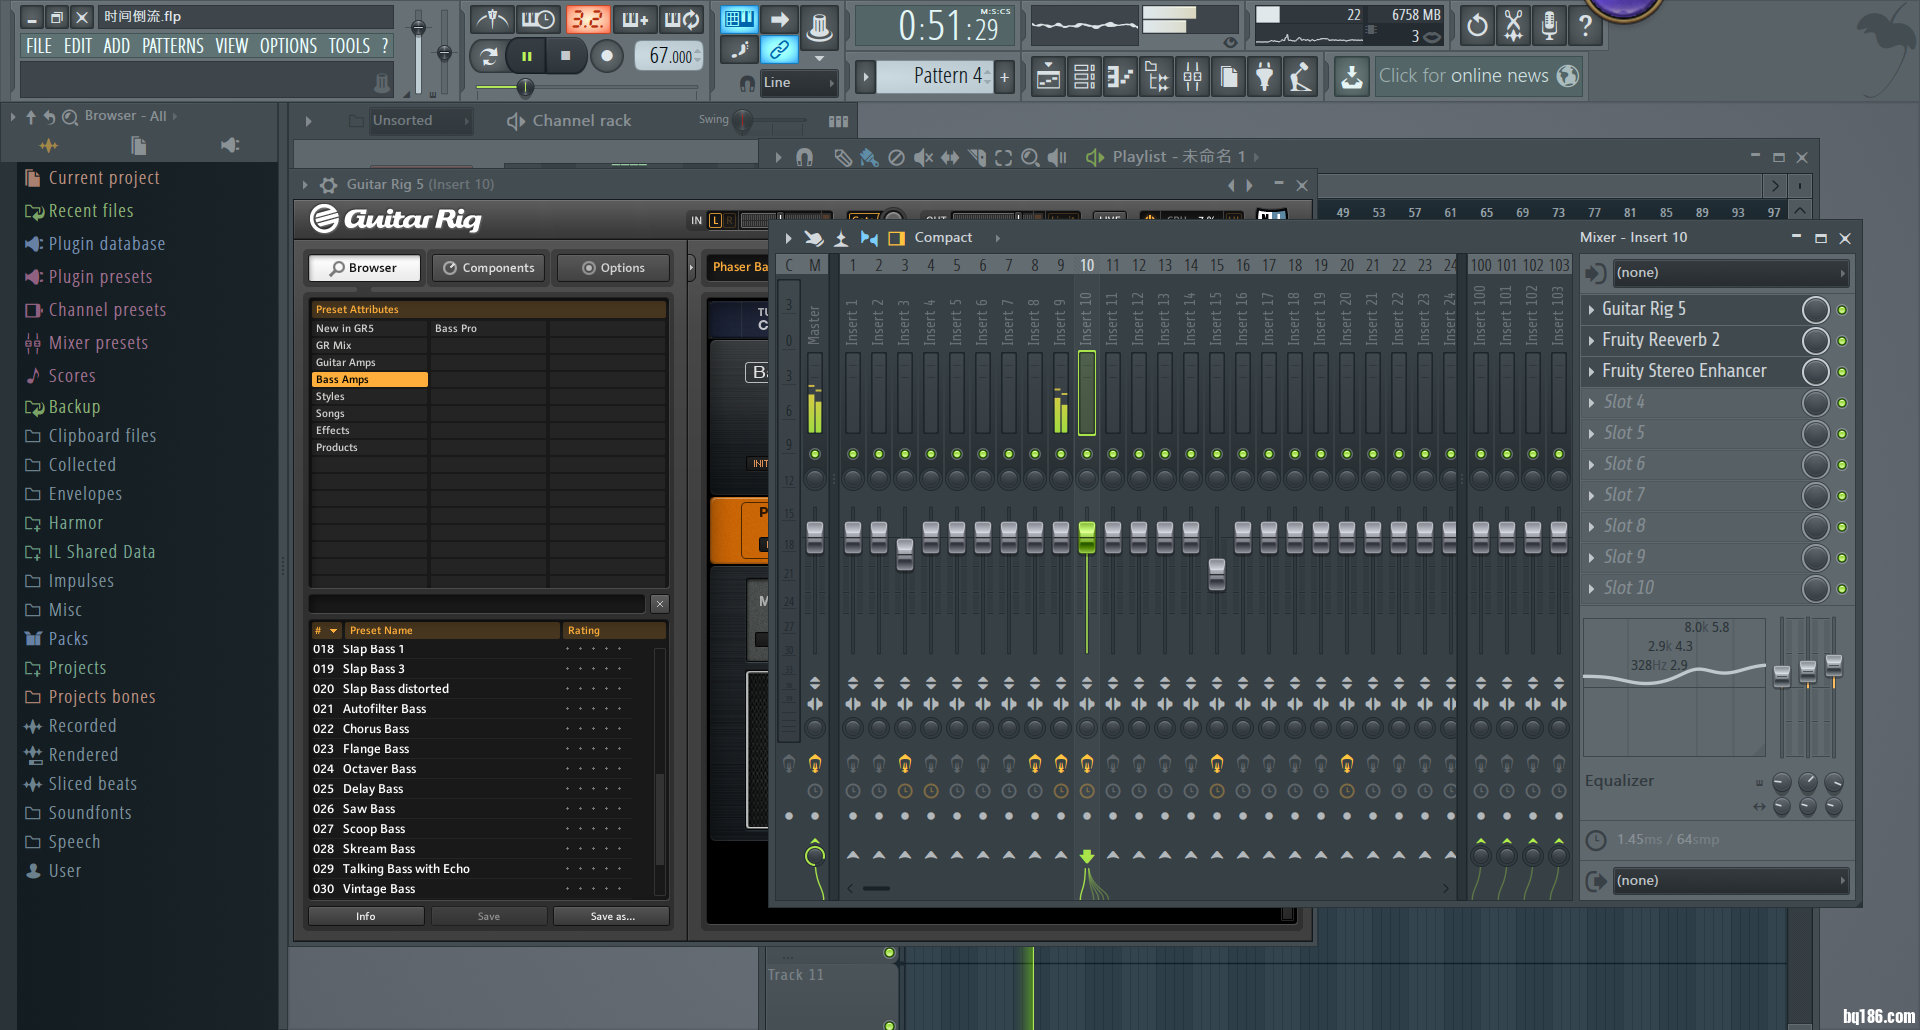Viewport: 1920px width, 1030px height.
Task: Add a new pattern with plus button
Action: [1004, 76]
